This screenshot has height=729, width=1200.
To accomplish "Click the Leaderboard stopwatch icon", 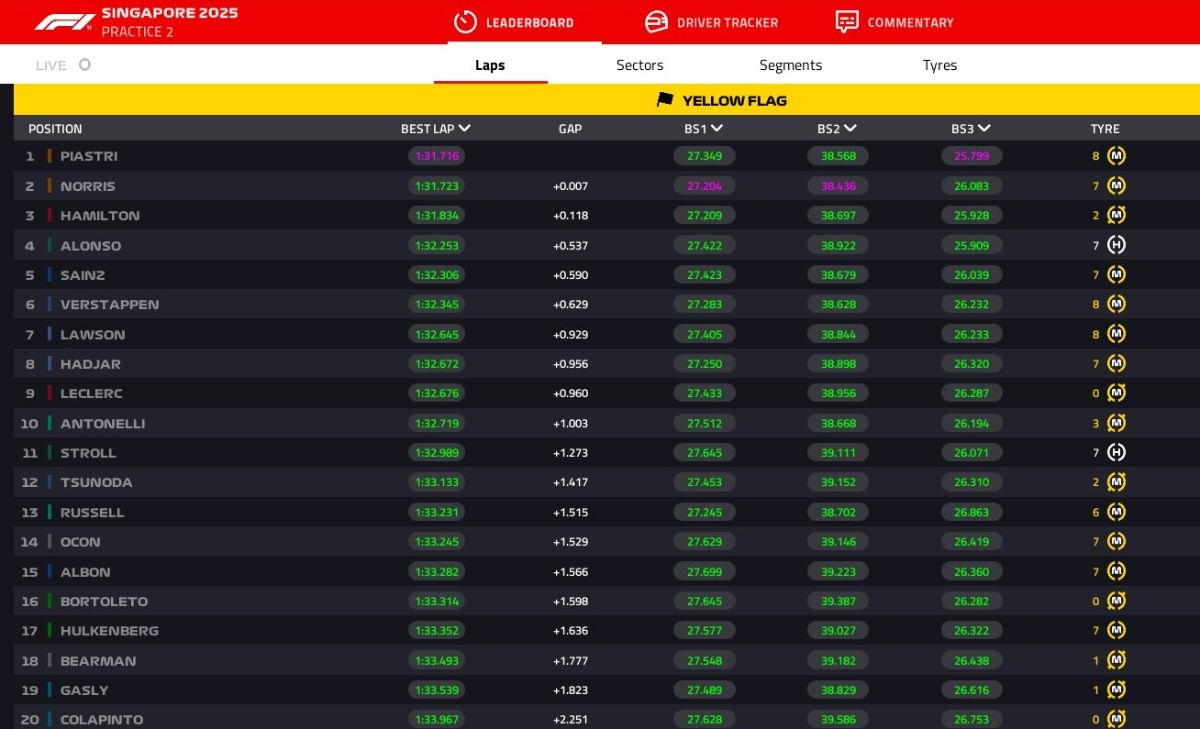I will tap(465, 22).
